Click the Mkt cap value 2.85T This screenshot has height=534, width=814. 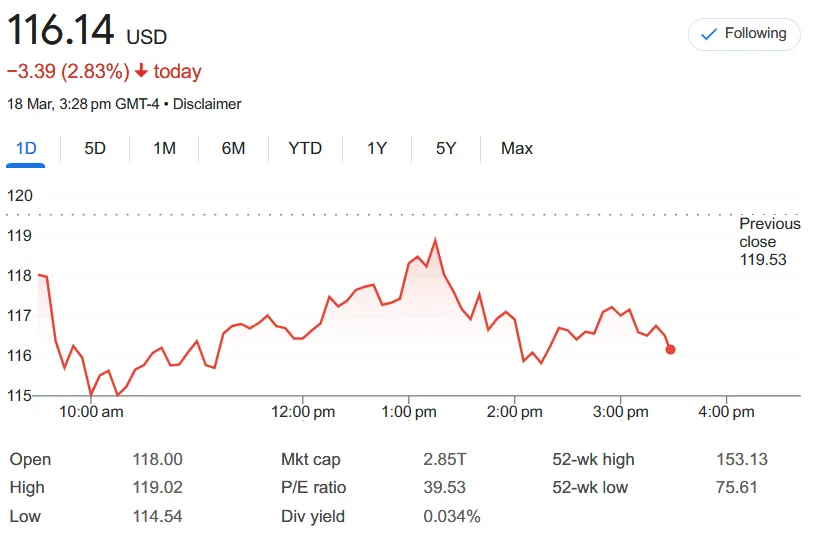444,459
